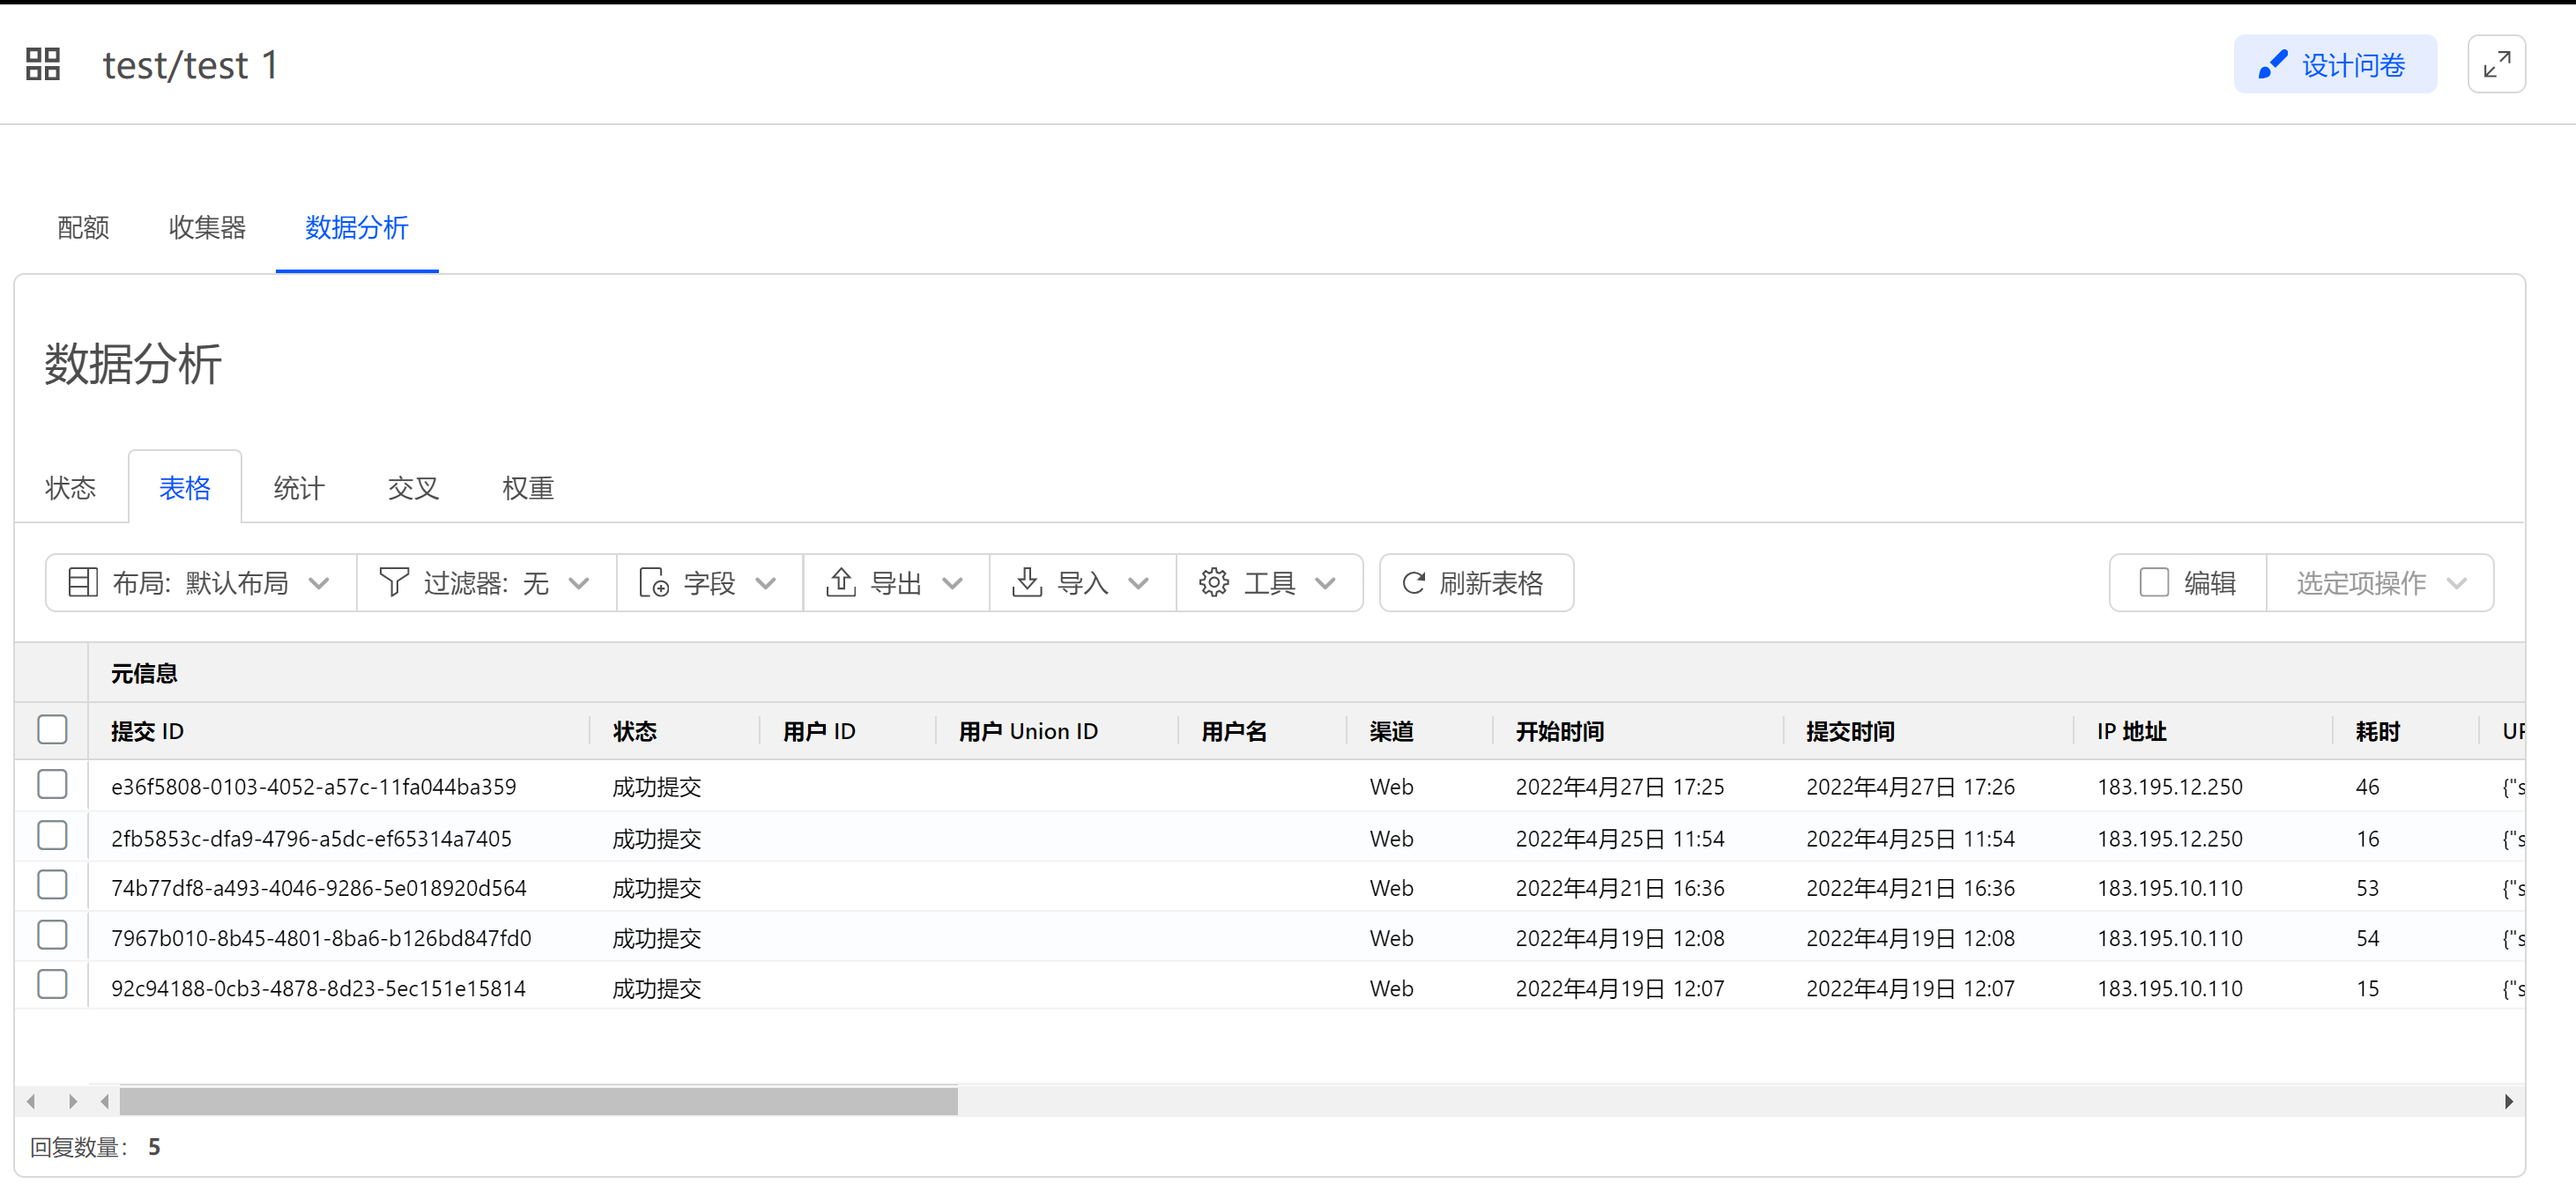Screen dimensions: 2576x1191
Task: Click the paintbrush icon in 设计问卷
Action: [2272, 65]
